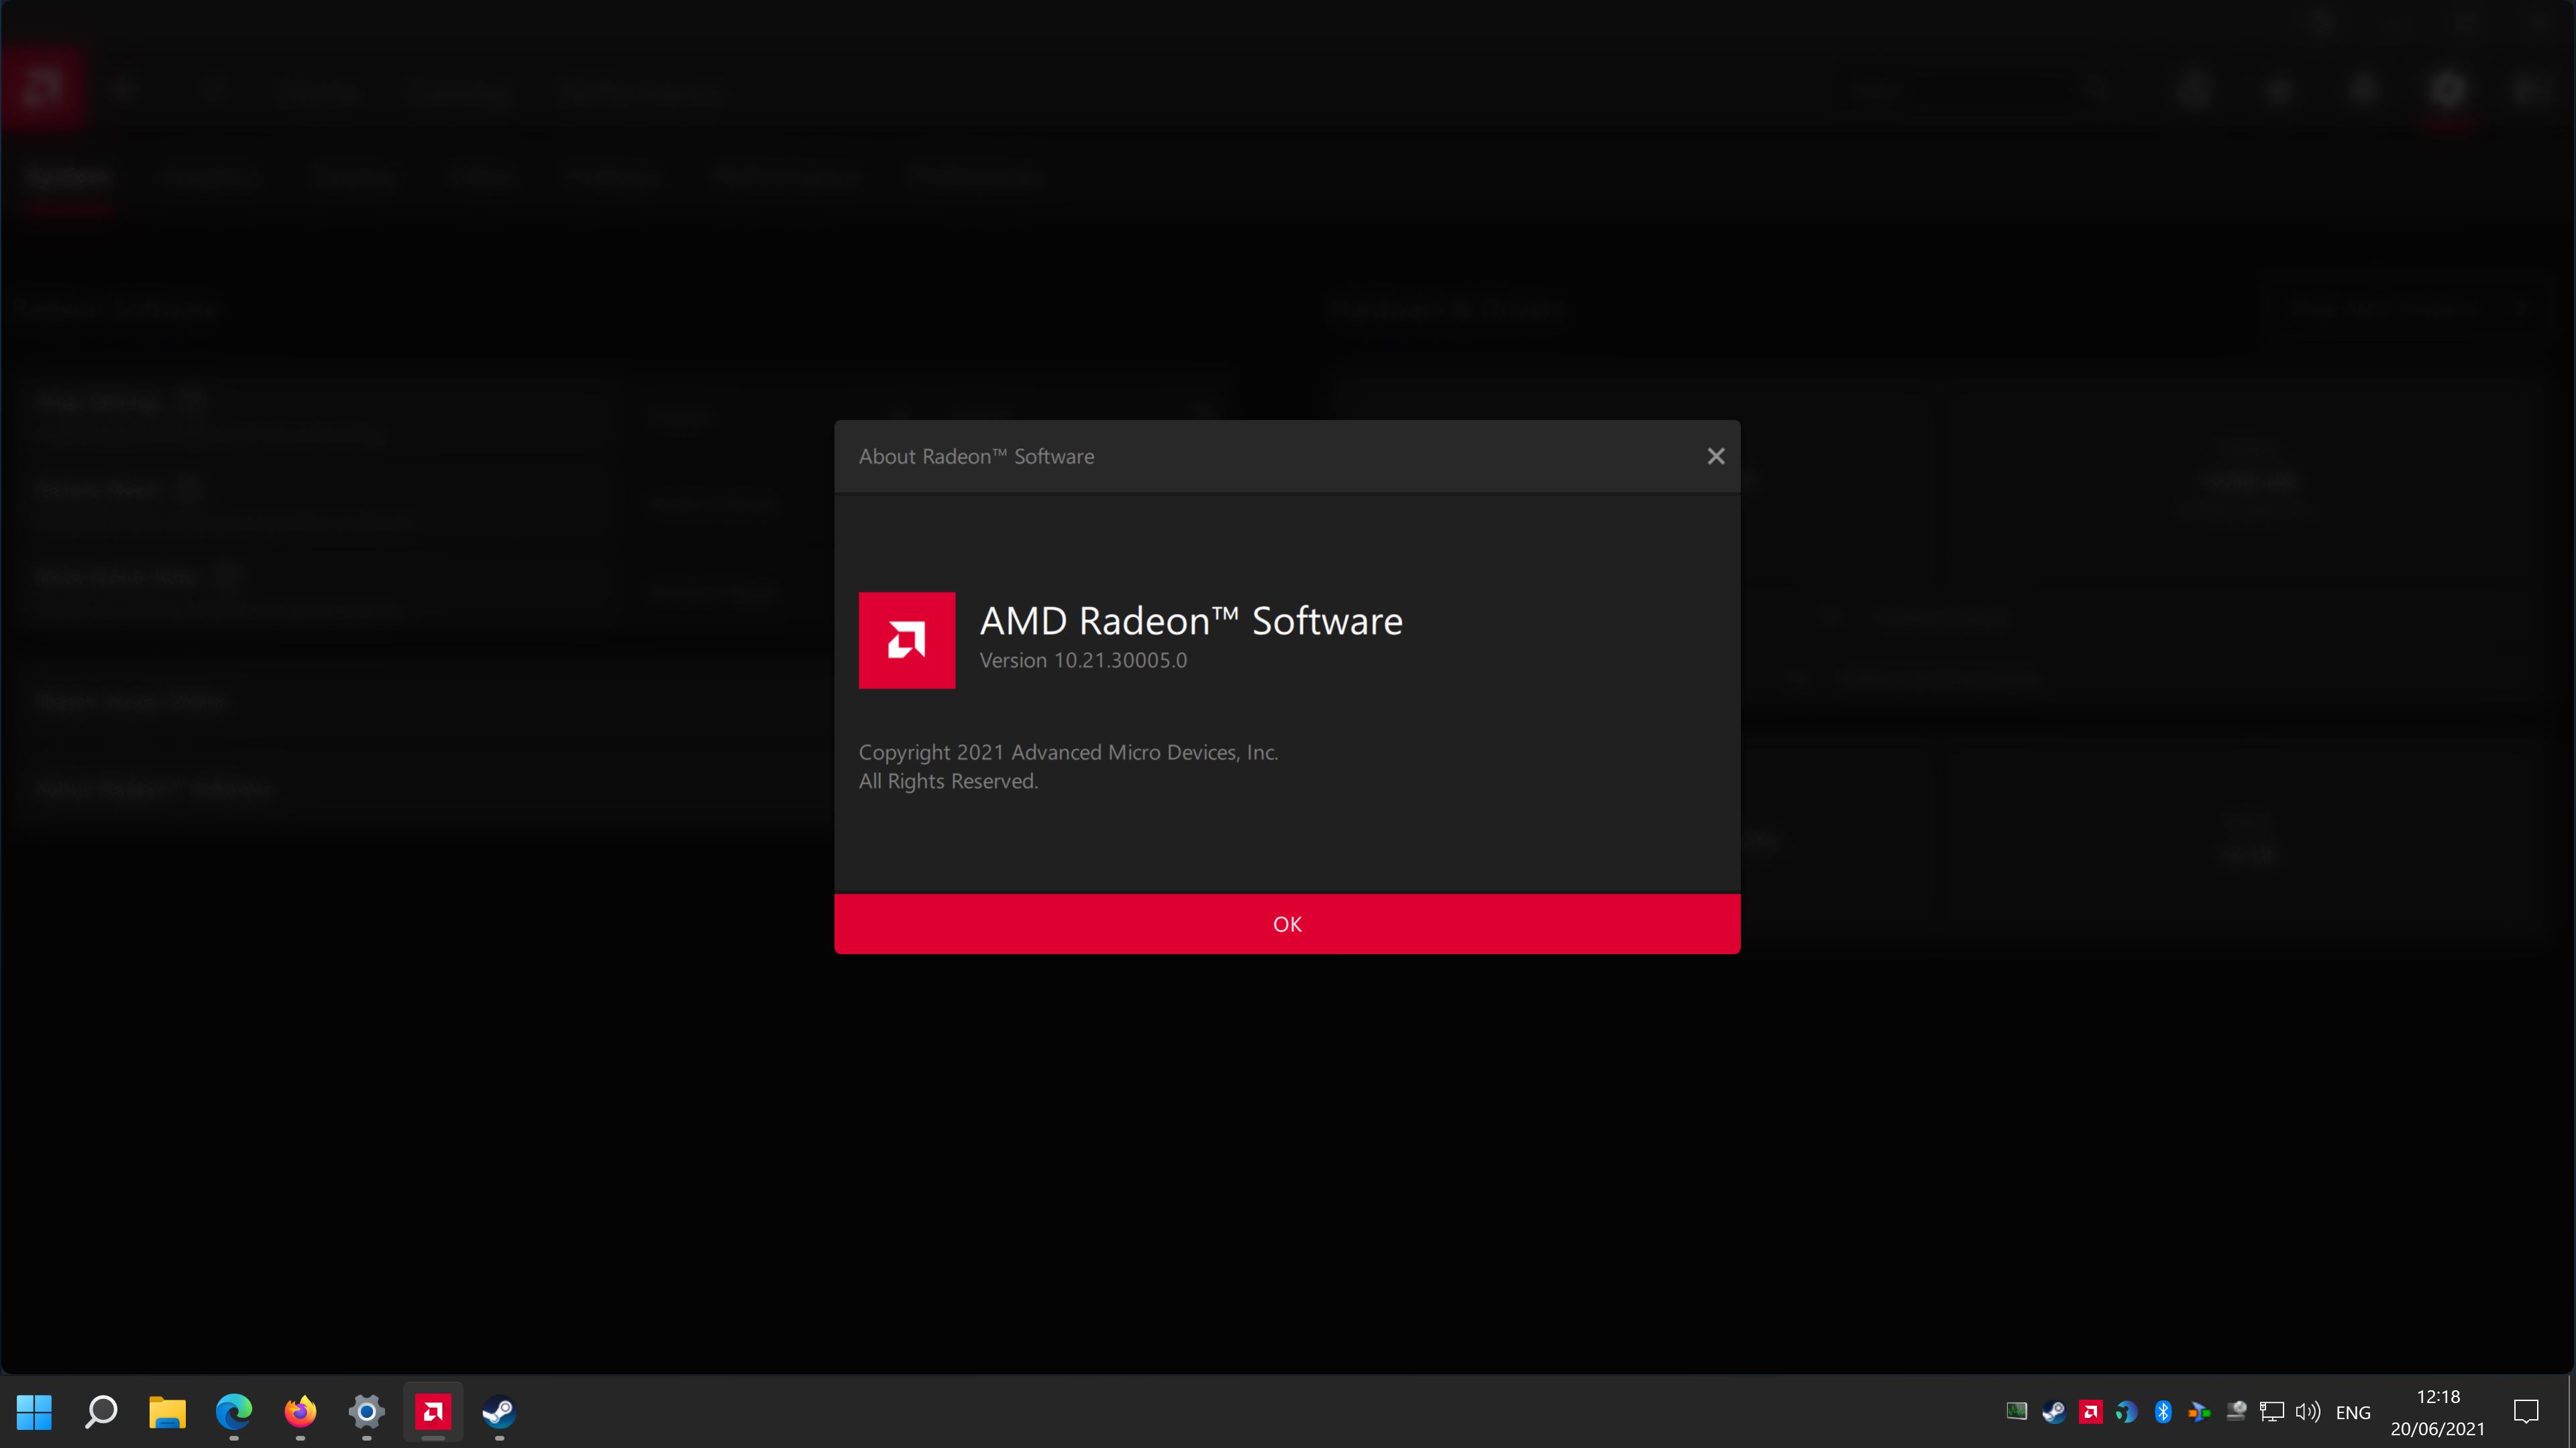Viewport: 2576px width, 1448px height.
Task: Click AMD Radeon tray icon
Action: [2090, 1411]
